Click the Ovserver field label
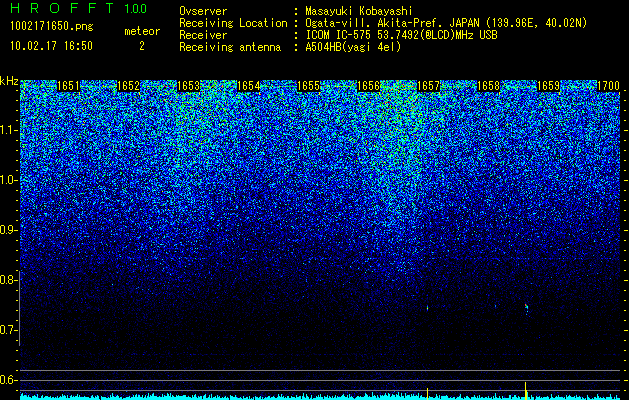The width and height of the screenshot is (629, 400). 203,12
